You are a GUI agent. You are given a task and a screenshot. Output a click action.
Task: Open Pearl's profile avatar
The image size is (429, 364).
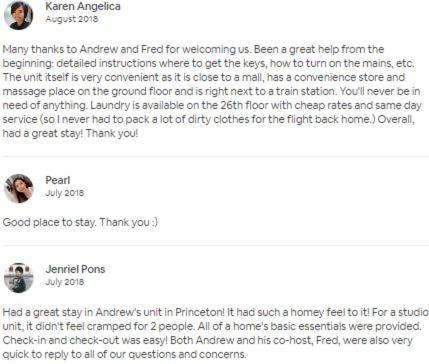(18, 188)
